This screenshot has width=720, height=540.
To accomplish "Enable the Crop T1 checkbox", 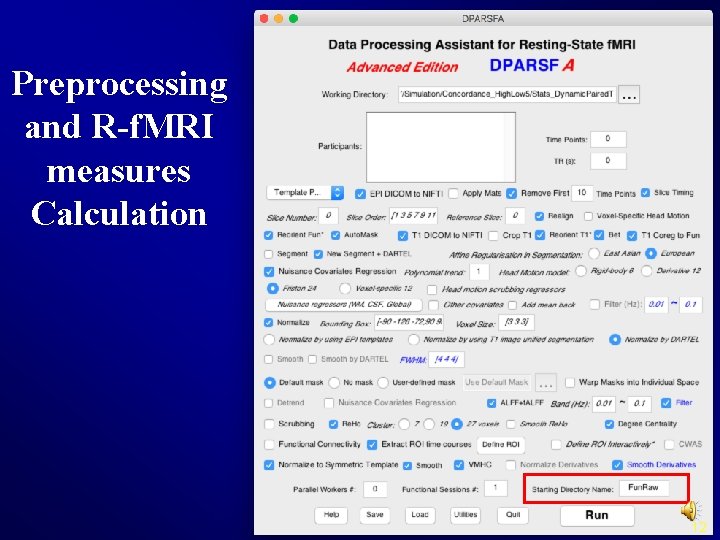I will [x=493, y=236].
